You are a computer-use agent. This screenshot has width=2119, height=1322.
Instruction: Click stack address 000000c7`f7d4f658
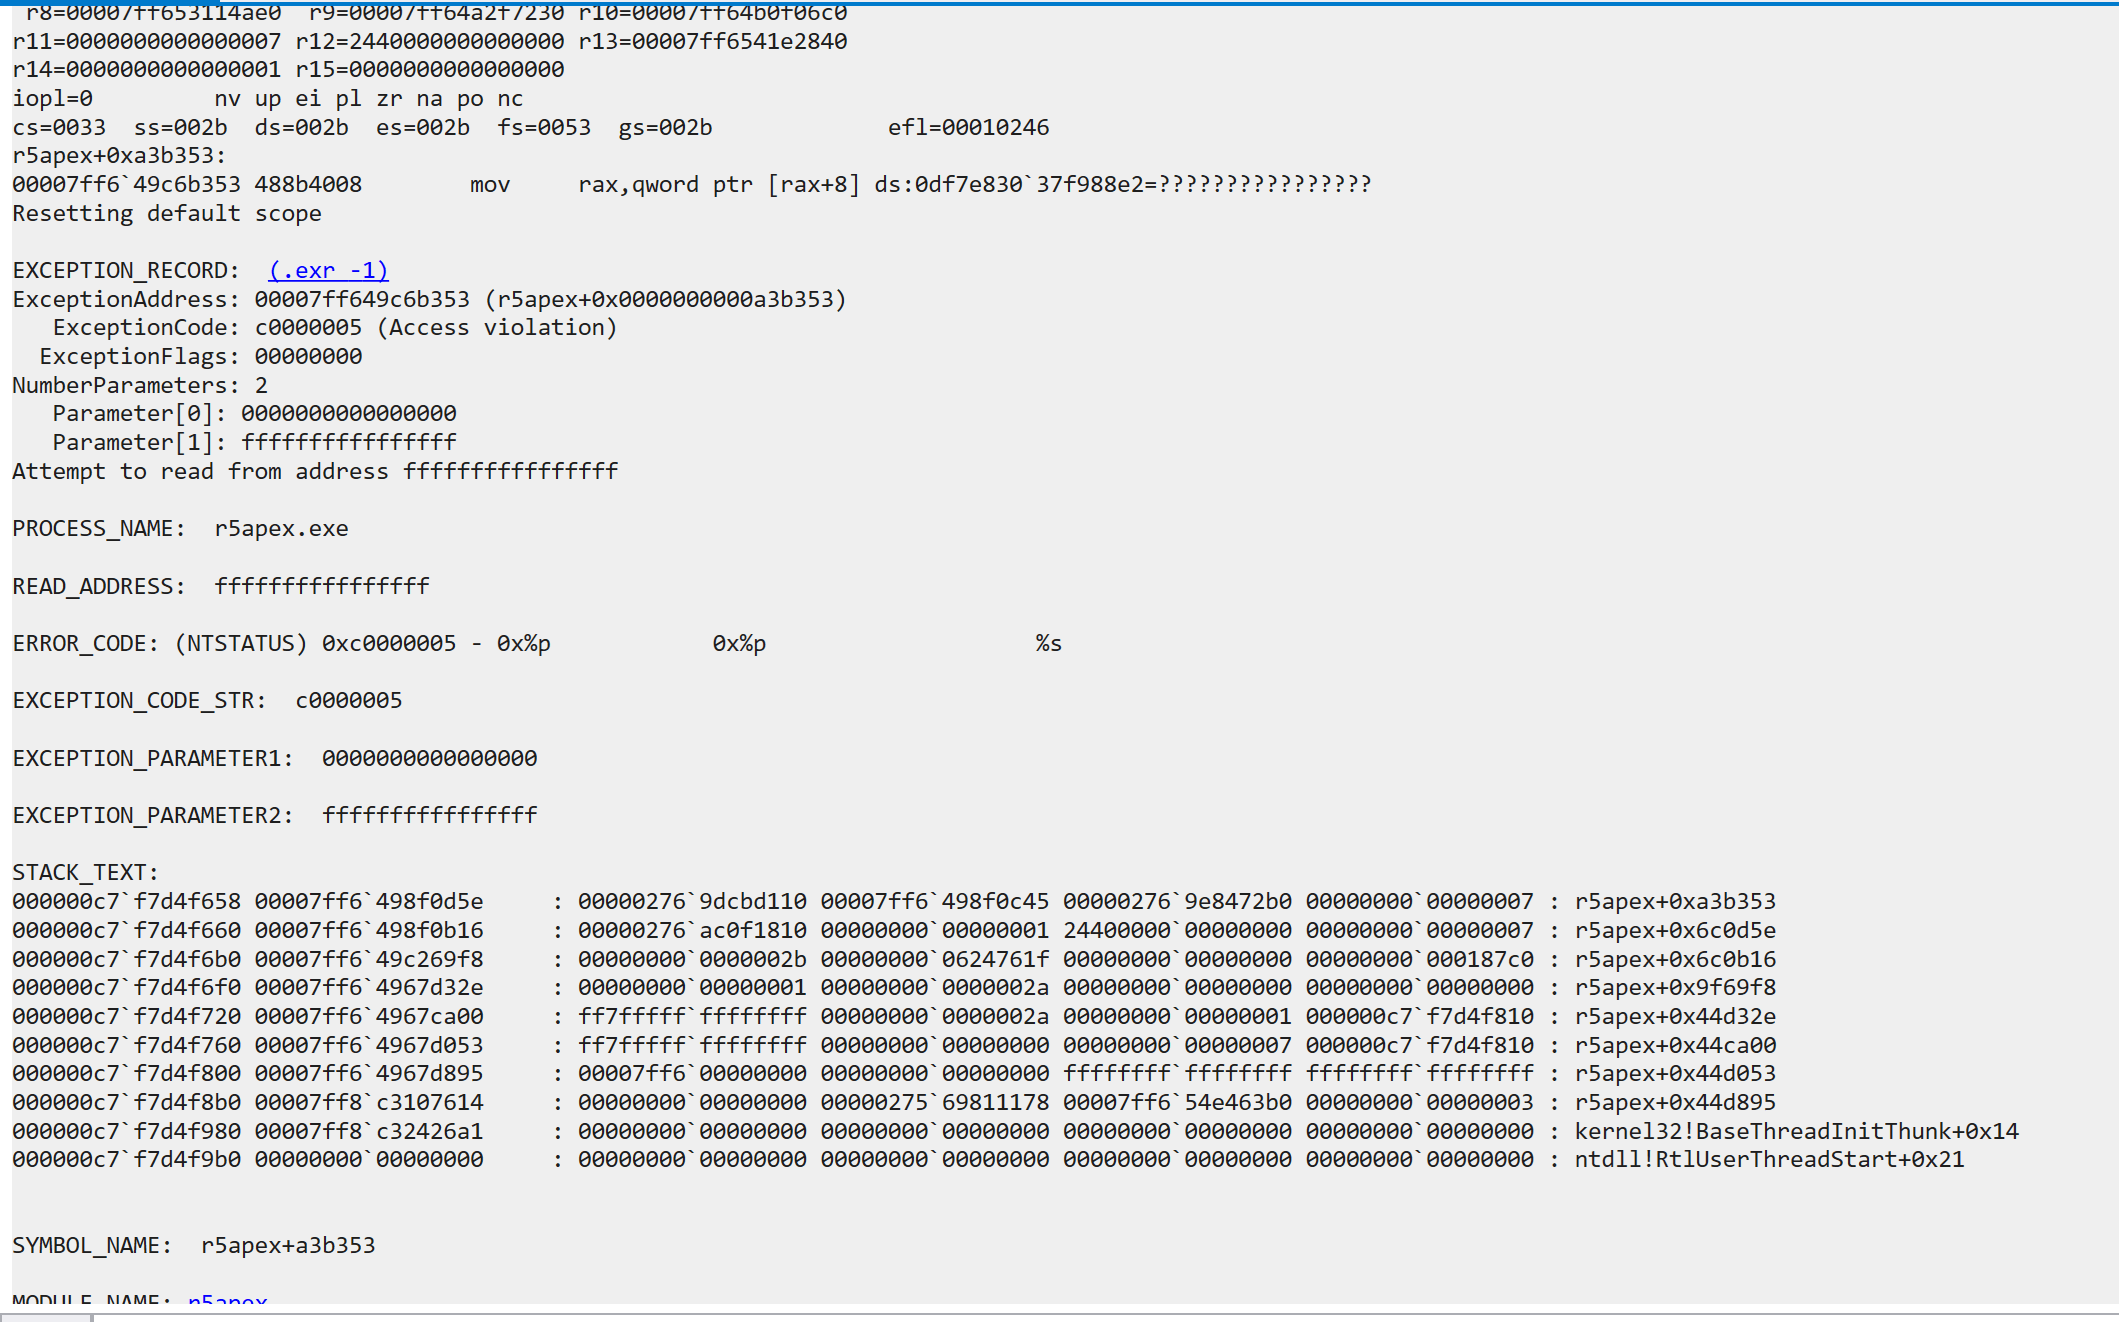[126, 902]
